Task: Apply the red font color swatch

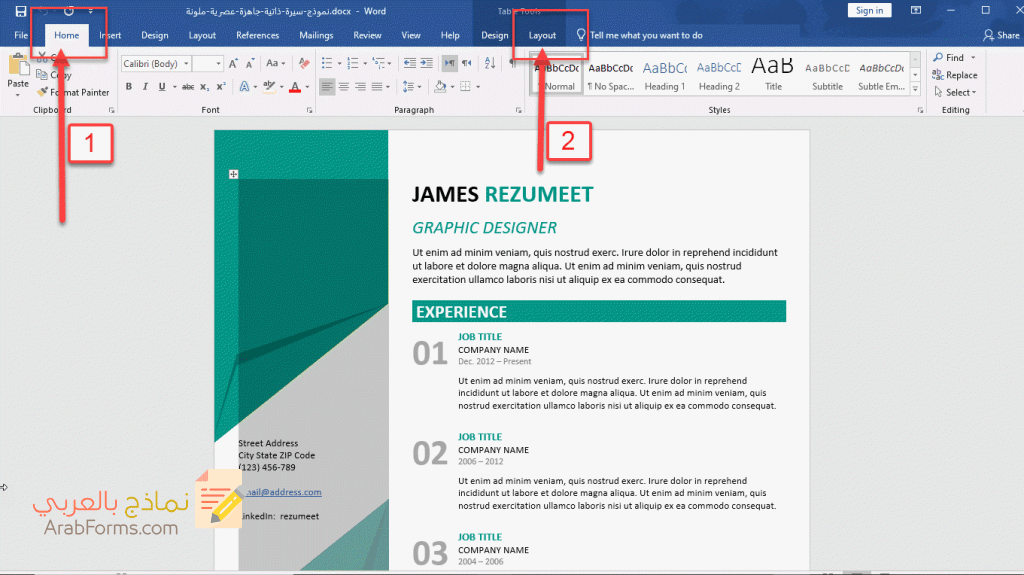Action: point(295,86)
